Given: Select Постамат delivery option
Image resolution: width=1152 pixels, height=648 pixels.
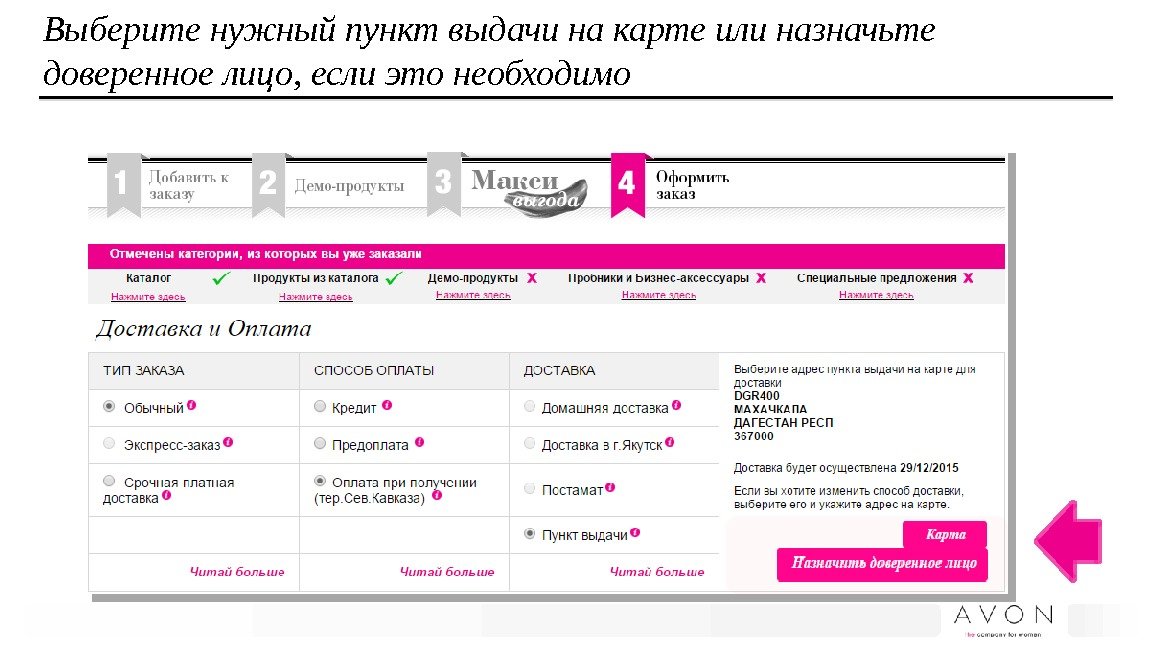Looking at the screenshot, I should coord(529,489).
